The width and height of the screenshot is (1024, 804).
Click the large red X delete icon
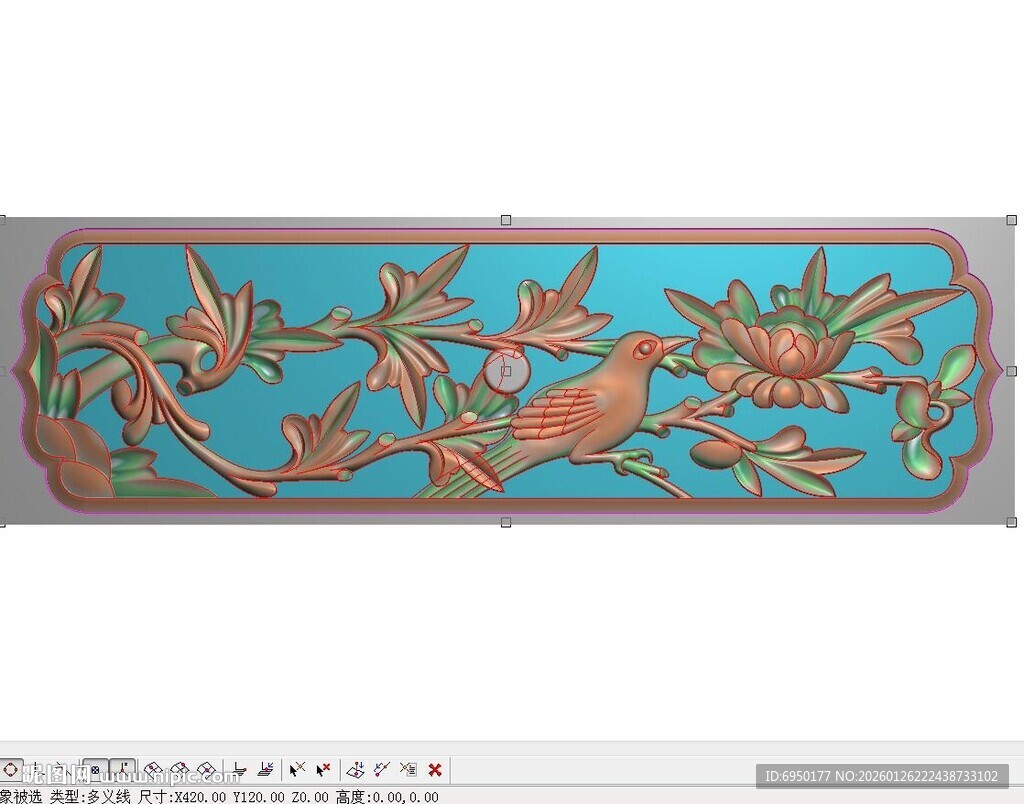(x=435, y=770)
